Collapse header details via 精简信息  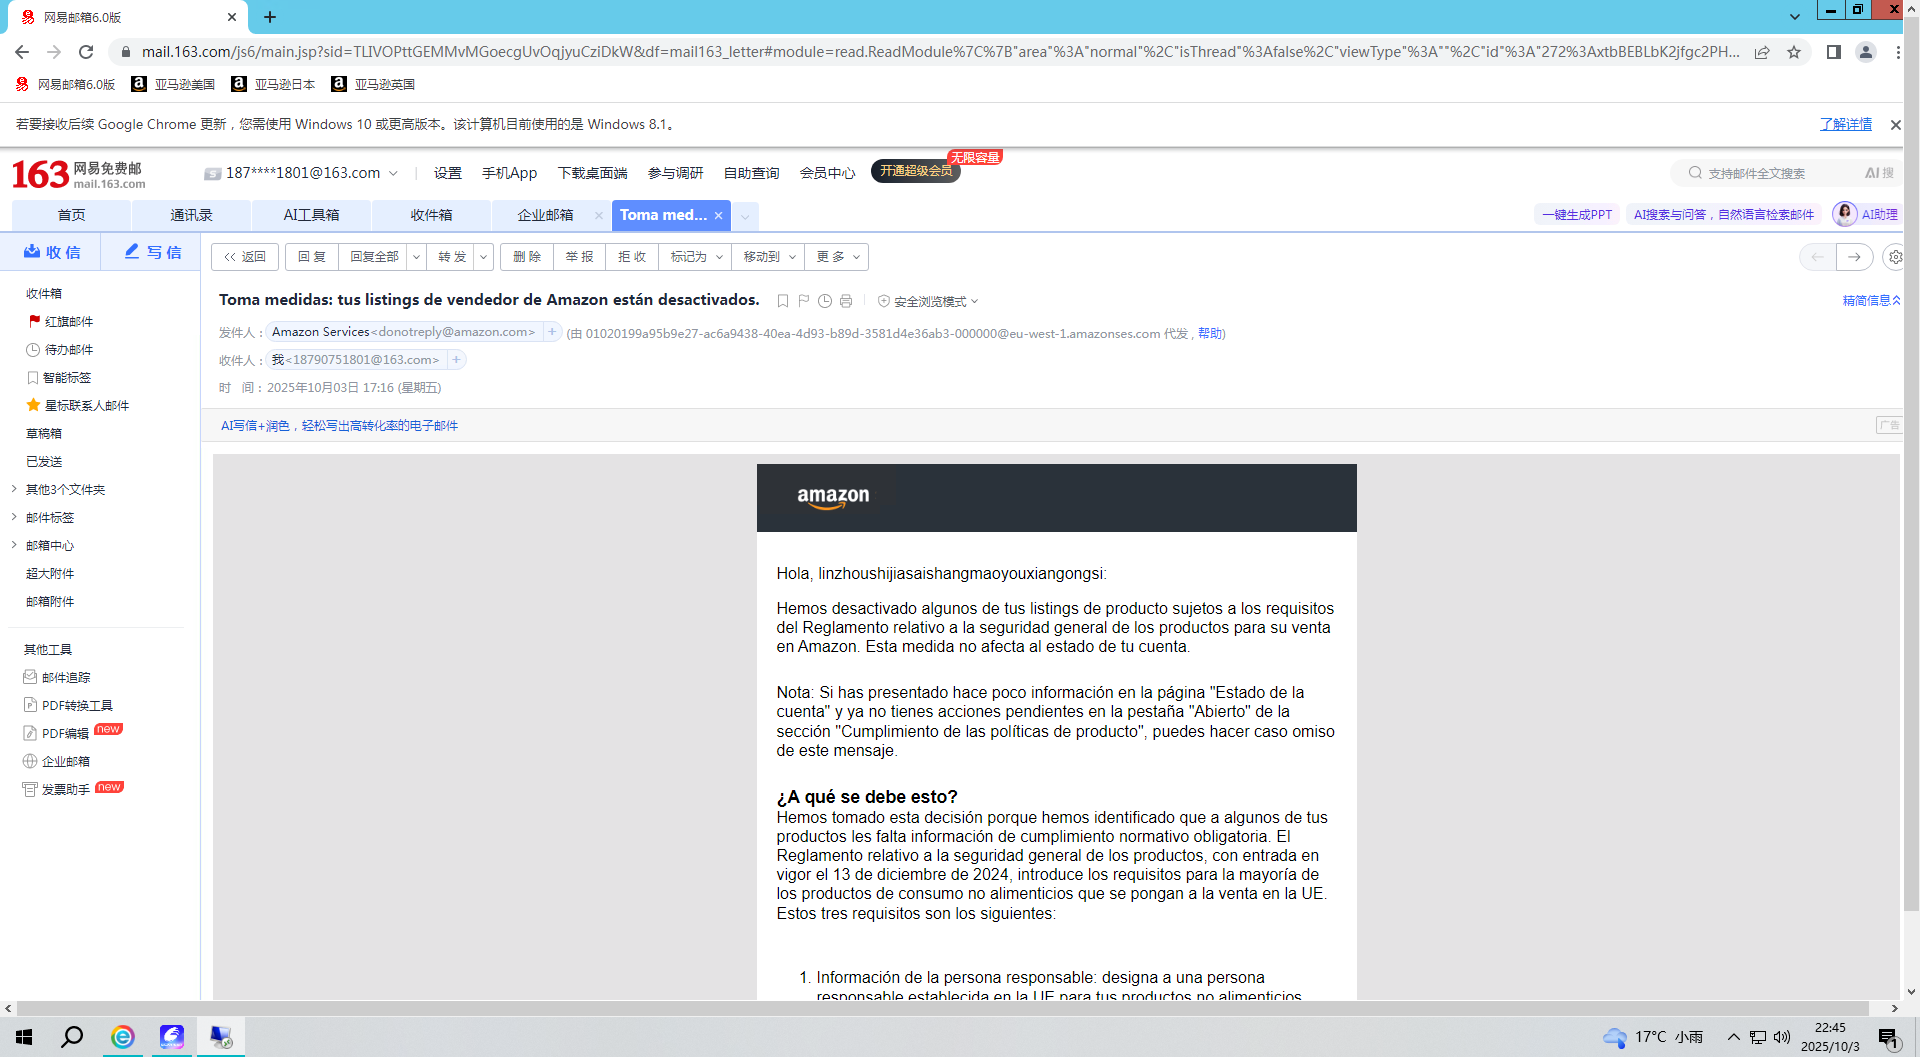tap(1870, 300)
